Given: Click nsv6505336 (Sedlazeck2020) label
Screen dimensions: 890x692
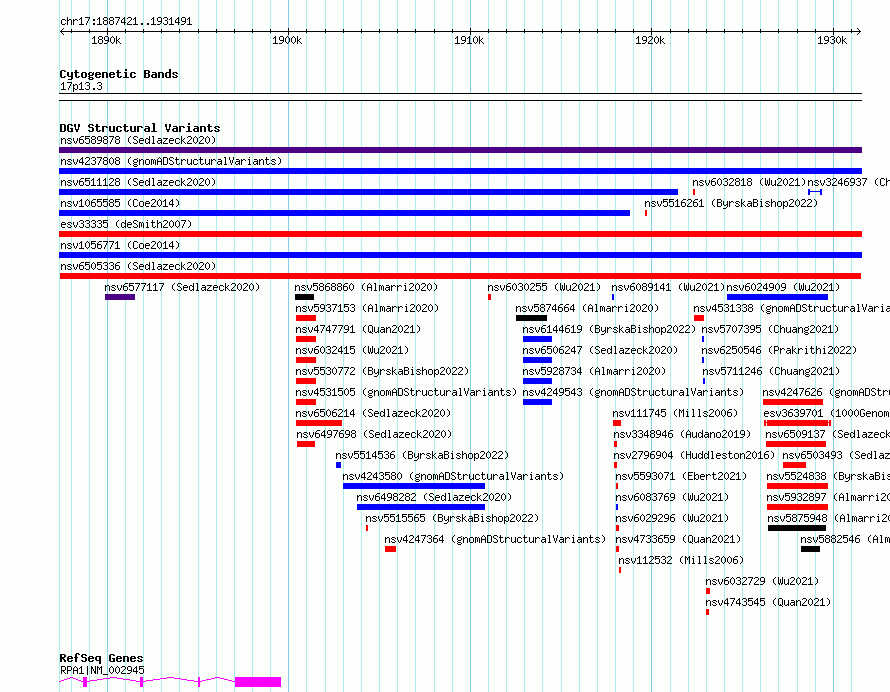Looking at the screenshot, I should pyautogui.click(x=138, y=266).
